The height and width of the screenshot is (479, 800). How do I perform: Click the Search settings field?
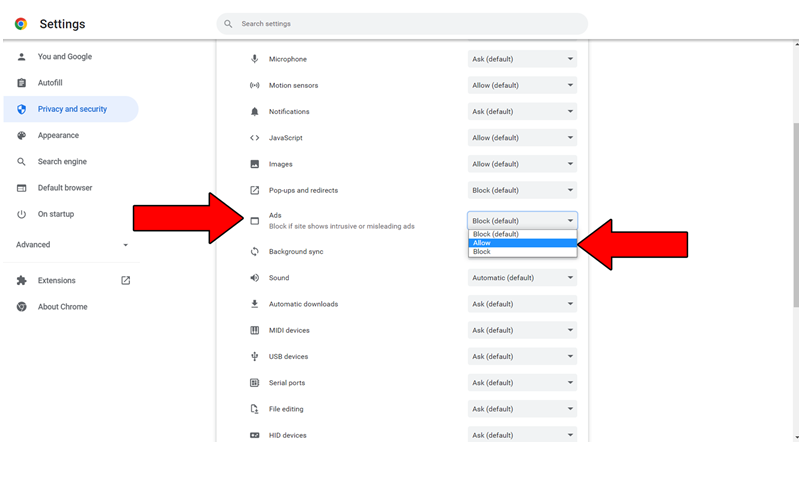402,24
